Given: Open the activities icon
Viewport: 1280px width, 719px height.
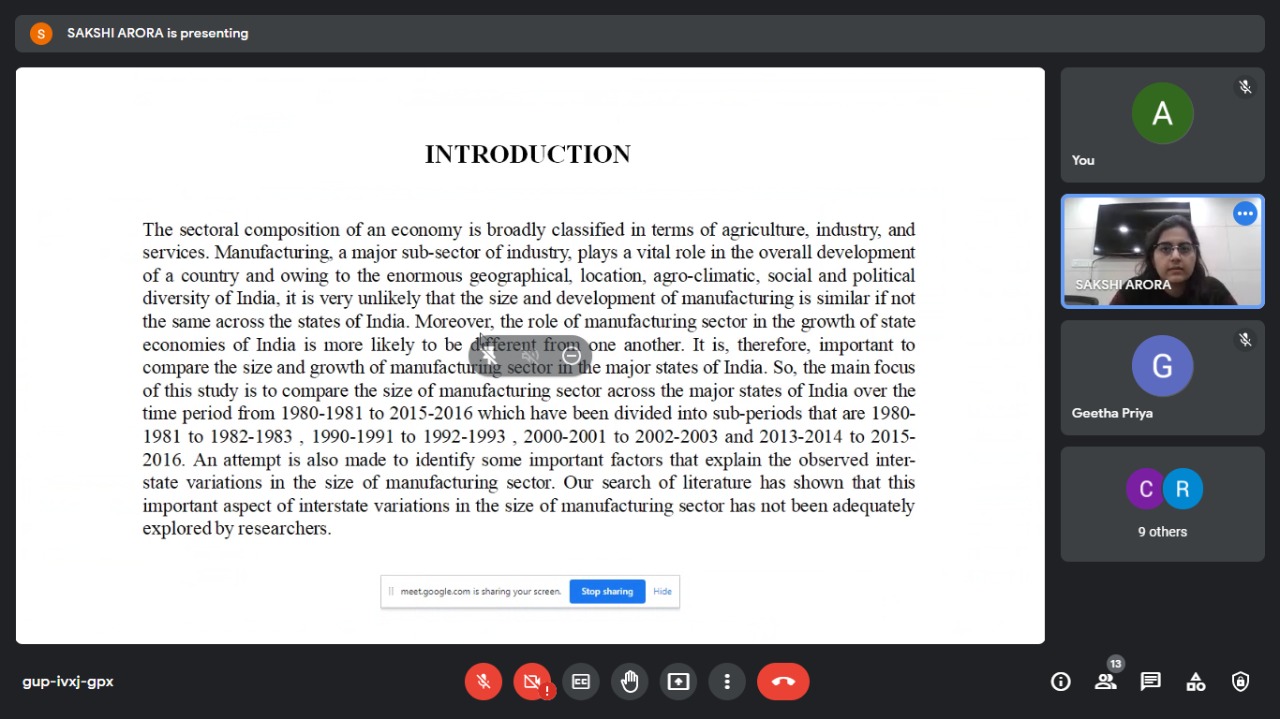Looking at the screenshot, I should point(1196,682).
